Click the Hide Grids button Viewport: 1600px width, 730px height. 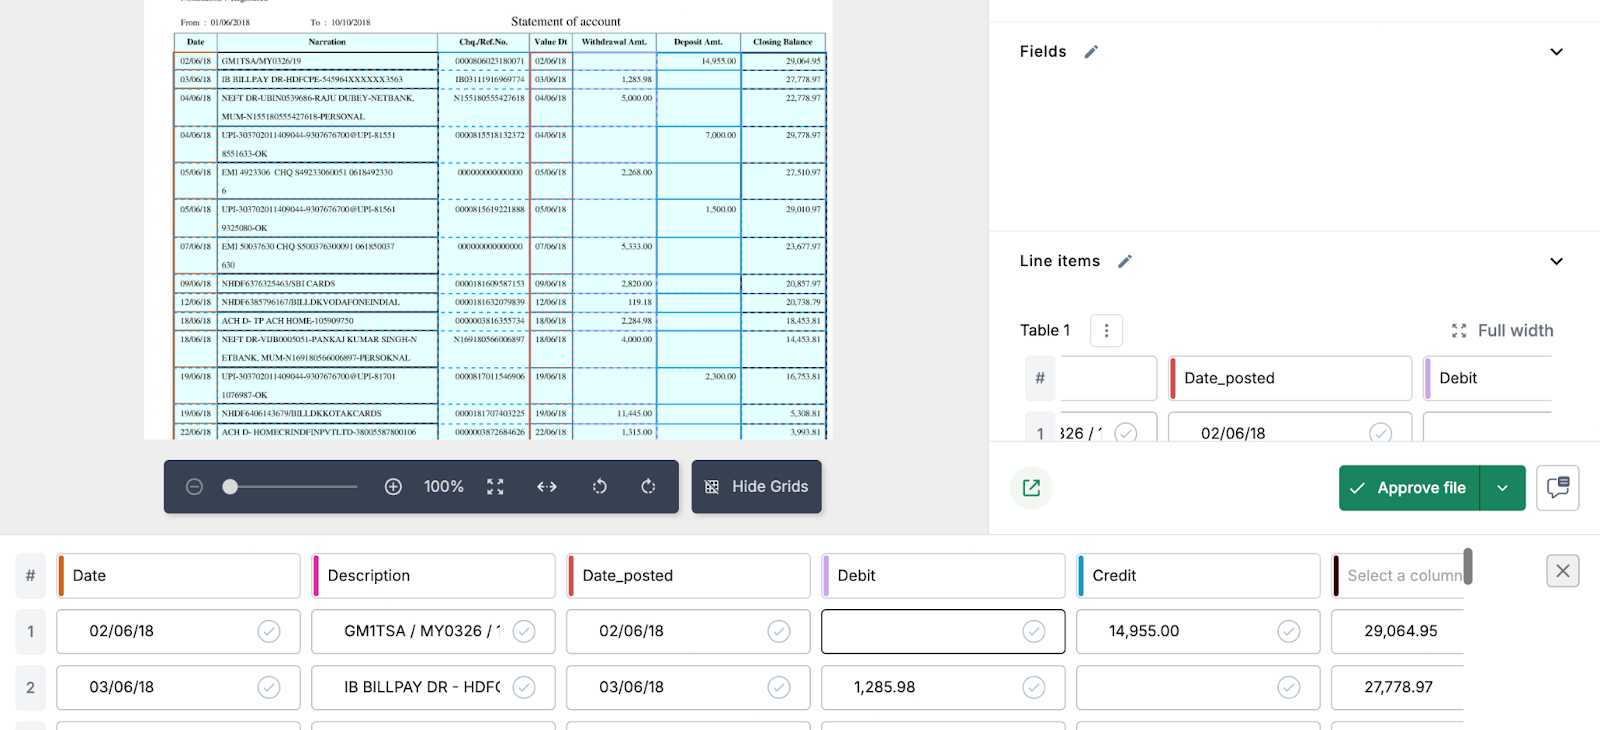click(x=756, y=487)
